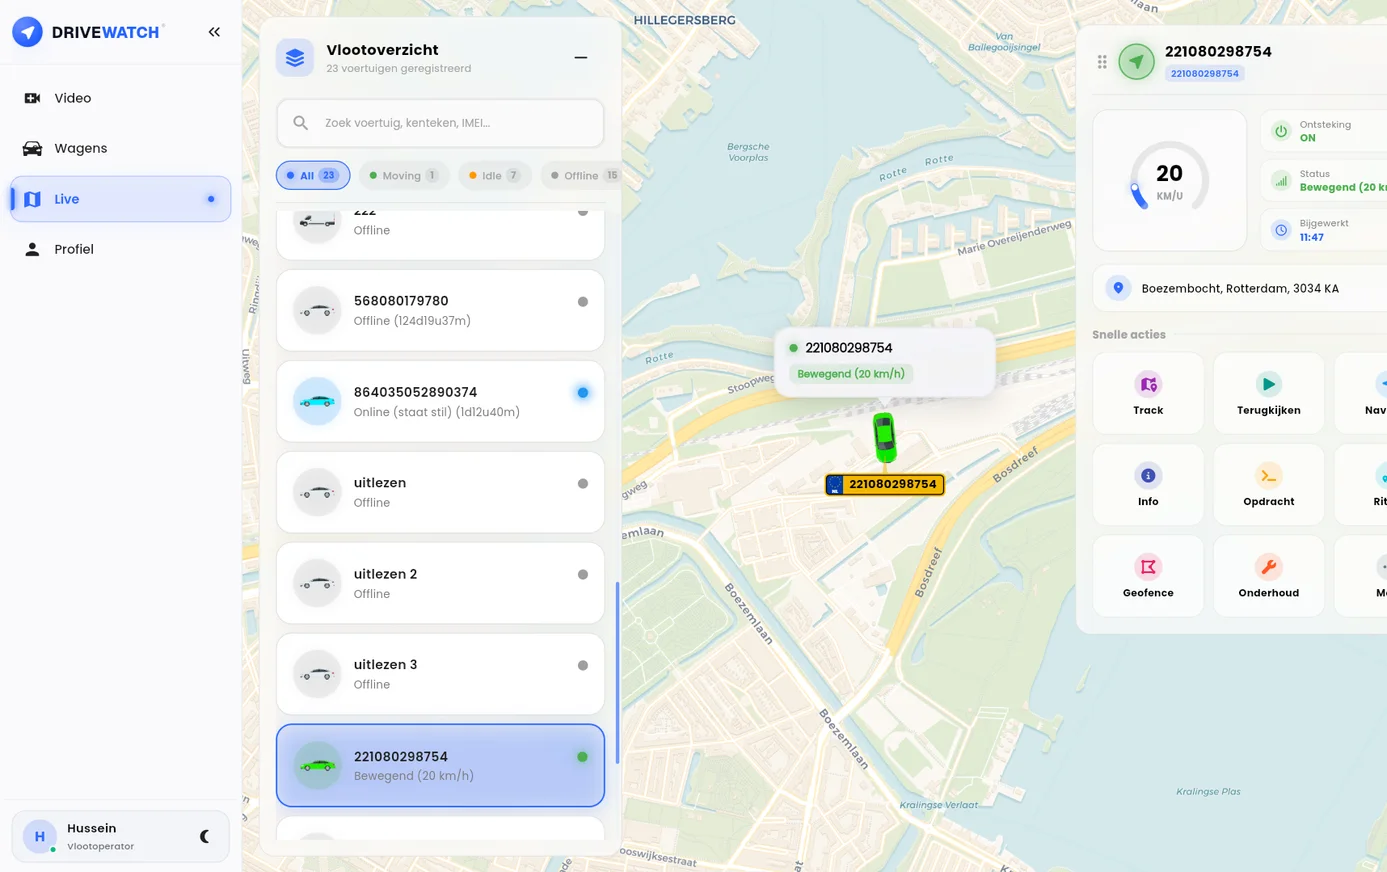Image resolution: width=1387 pixels, height=872 pixels.
Task: Click the status dot of uitlezen 2
Action: pyautogui.click(x=583, y=574)
